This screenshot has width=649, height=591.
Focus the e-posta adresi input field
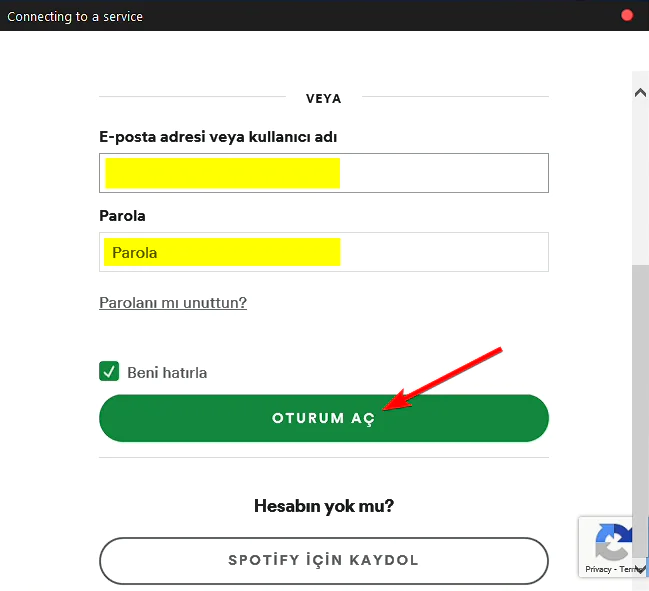tap(324, 173)
